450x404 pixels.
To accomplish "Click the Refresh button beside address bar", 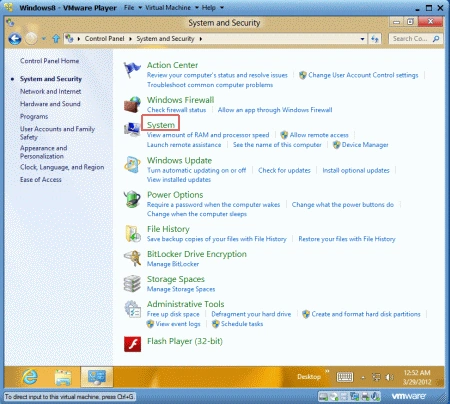I will (x=375, y=39).
